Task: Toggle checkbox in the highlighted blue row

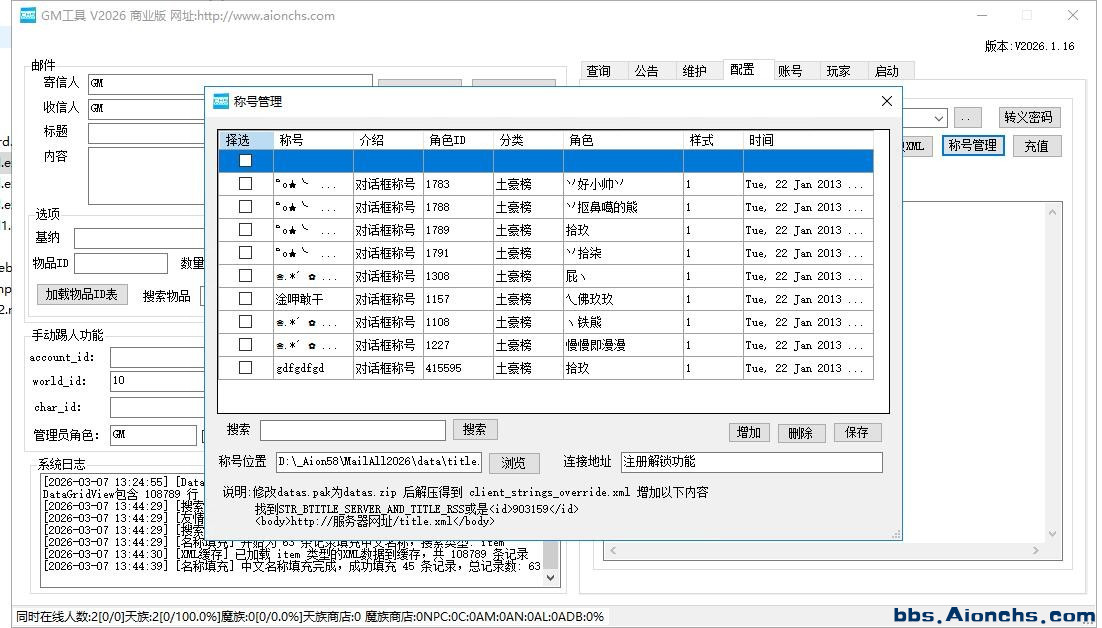Action: point(245,161)
